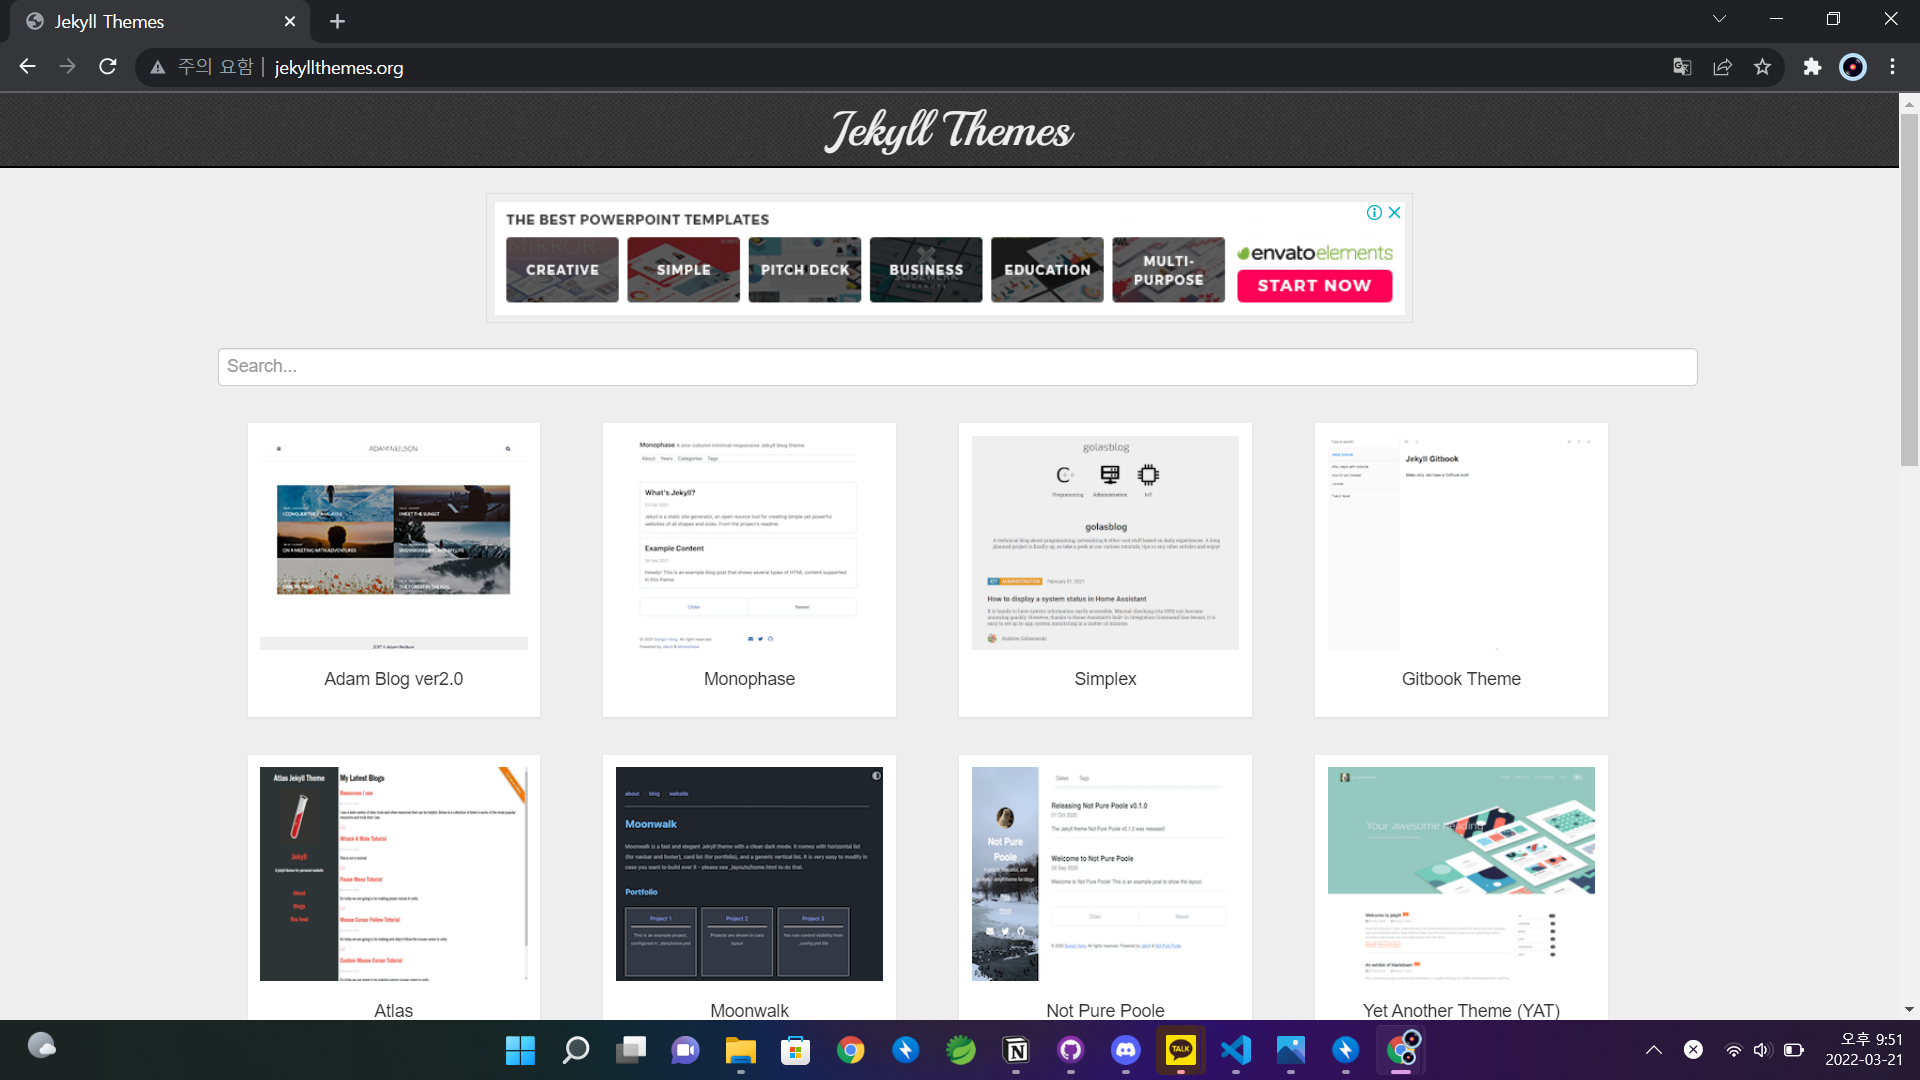Image resolution: width=1920 pixels, height=1080 pixels.
Task: Close the advertisement with X icon
Action: (x=1394, y=212)
